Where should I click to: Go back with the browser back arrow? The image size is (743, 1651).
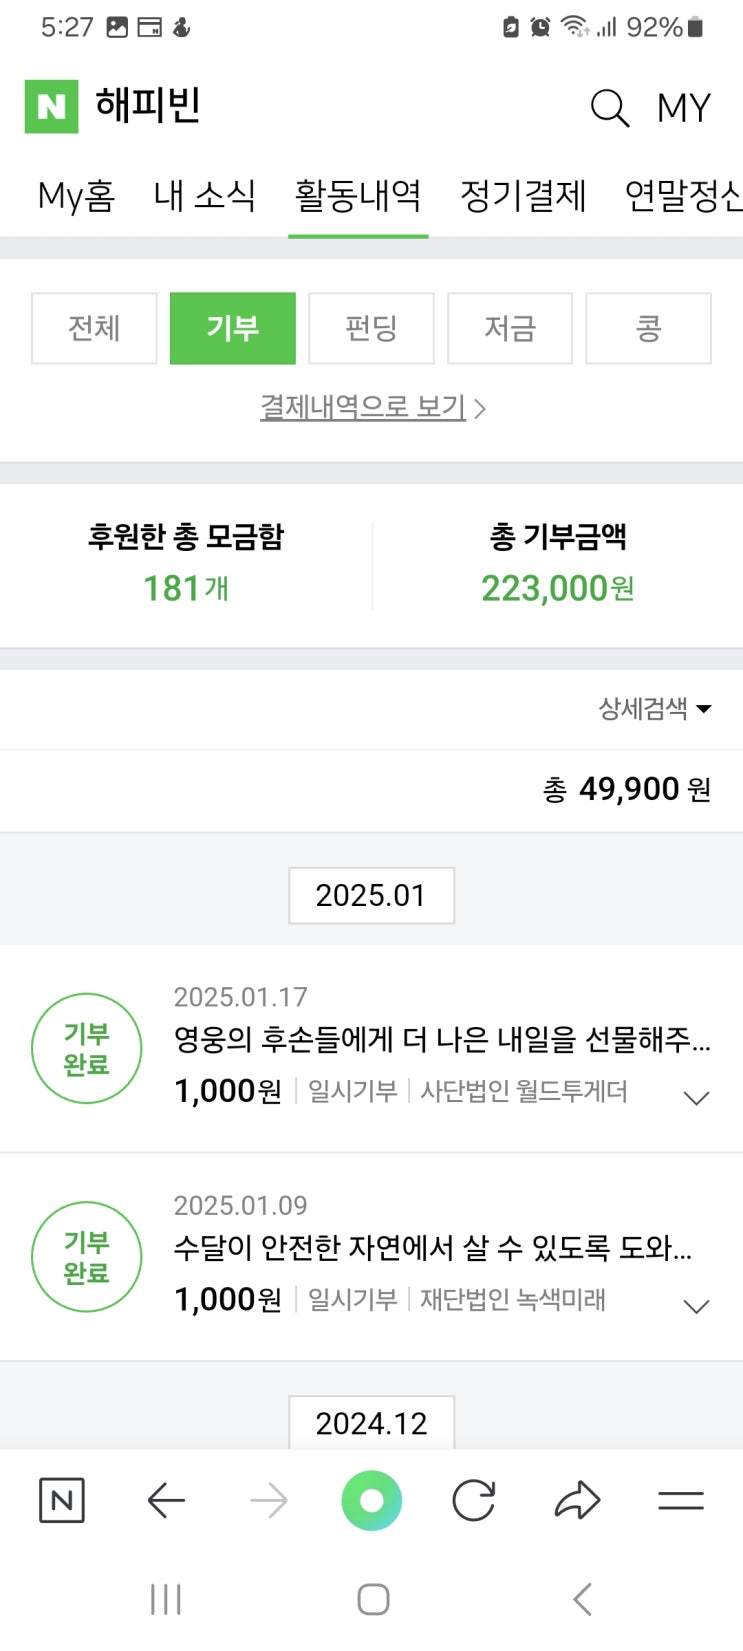click(166, 1500)
